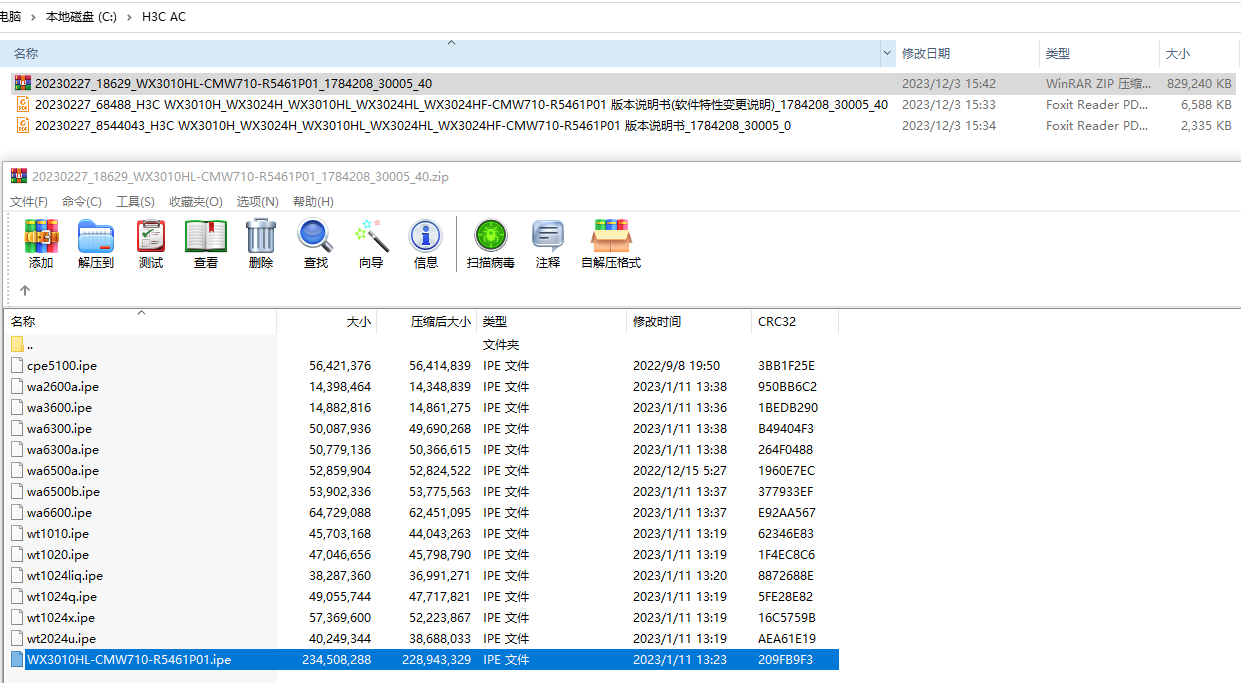Image resolution: width=1241 pixels, height=683 pixels.
Task: Sort archive files by CRC32 column header
Action: click(x=777, y=321)
